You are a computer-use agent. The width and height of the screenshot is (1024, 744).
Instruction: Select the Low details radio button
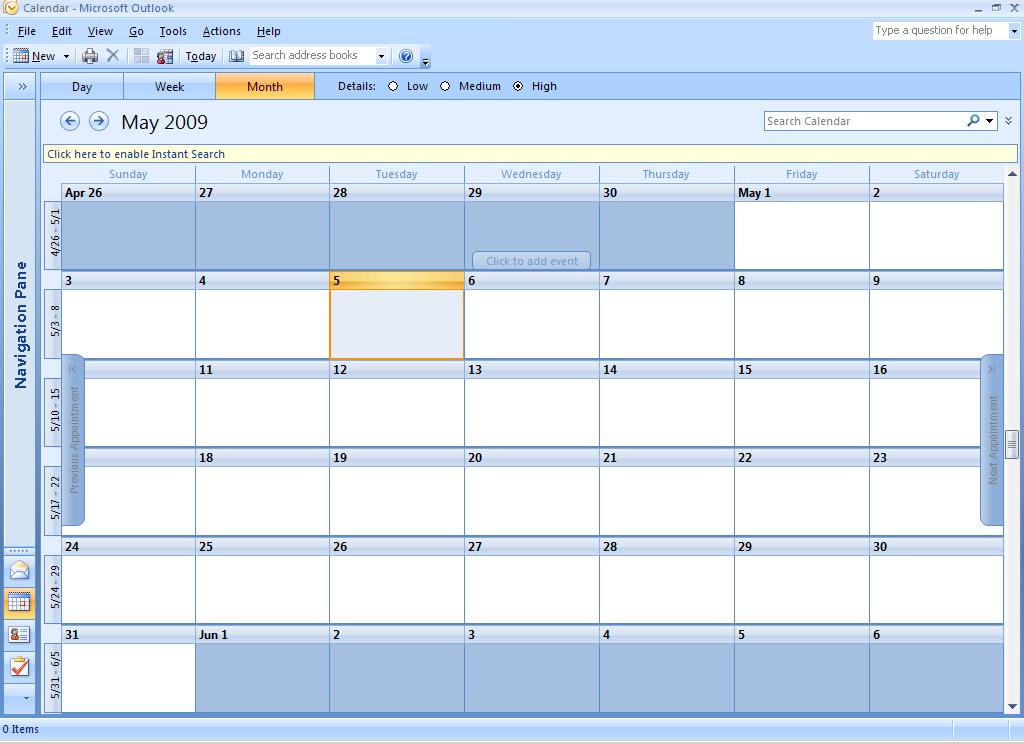393,86
